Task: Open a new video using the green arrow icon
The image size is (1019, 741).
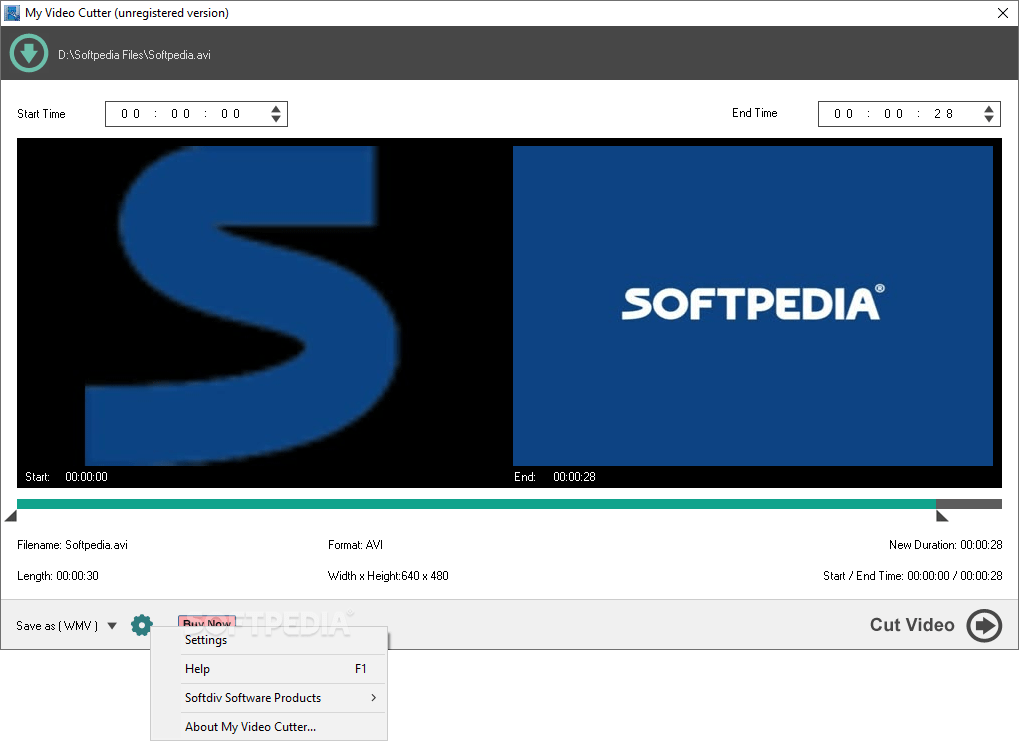Action: pyautogui.click(x=28, y=52)
